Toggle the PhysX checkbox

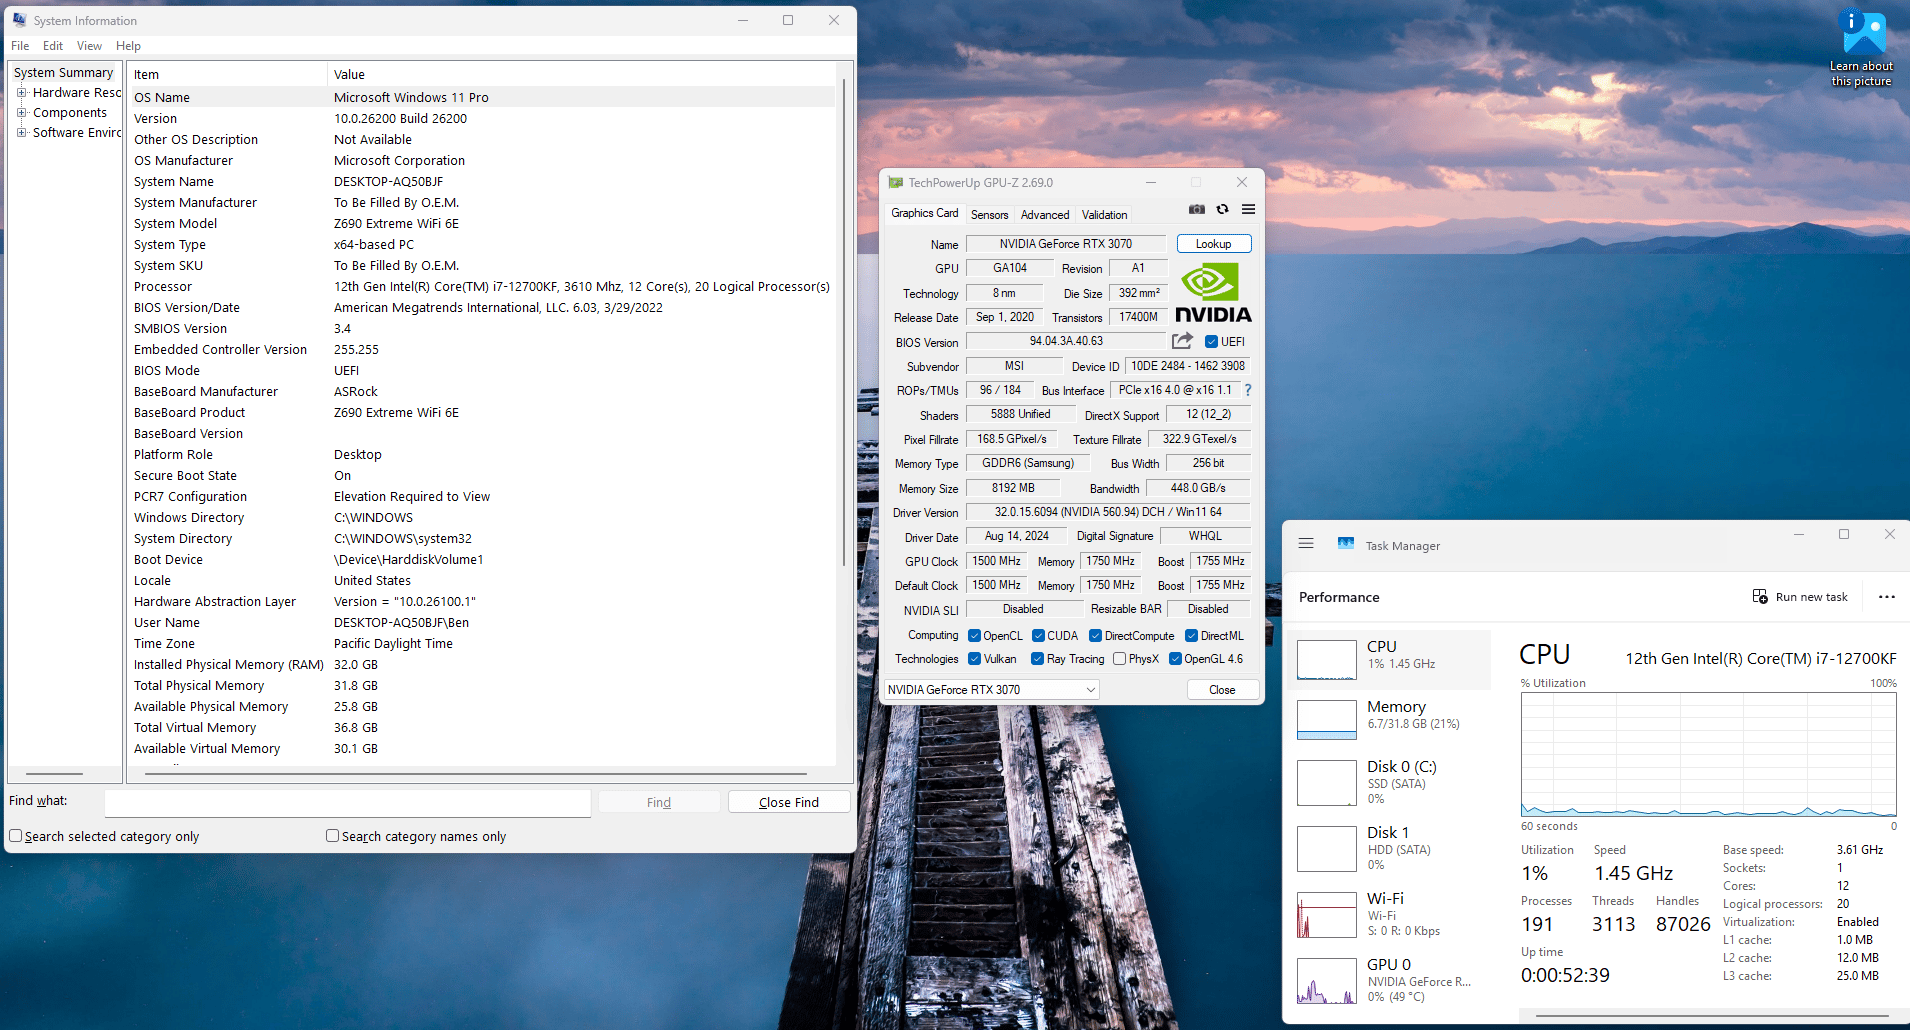(1120, 659)
